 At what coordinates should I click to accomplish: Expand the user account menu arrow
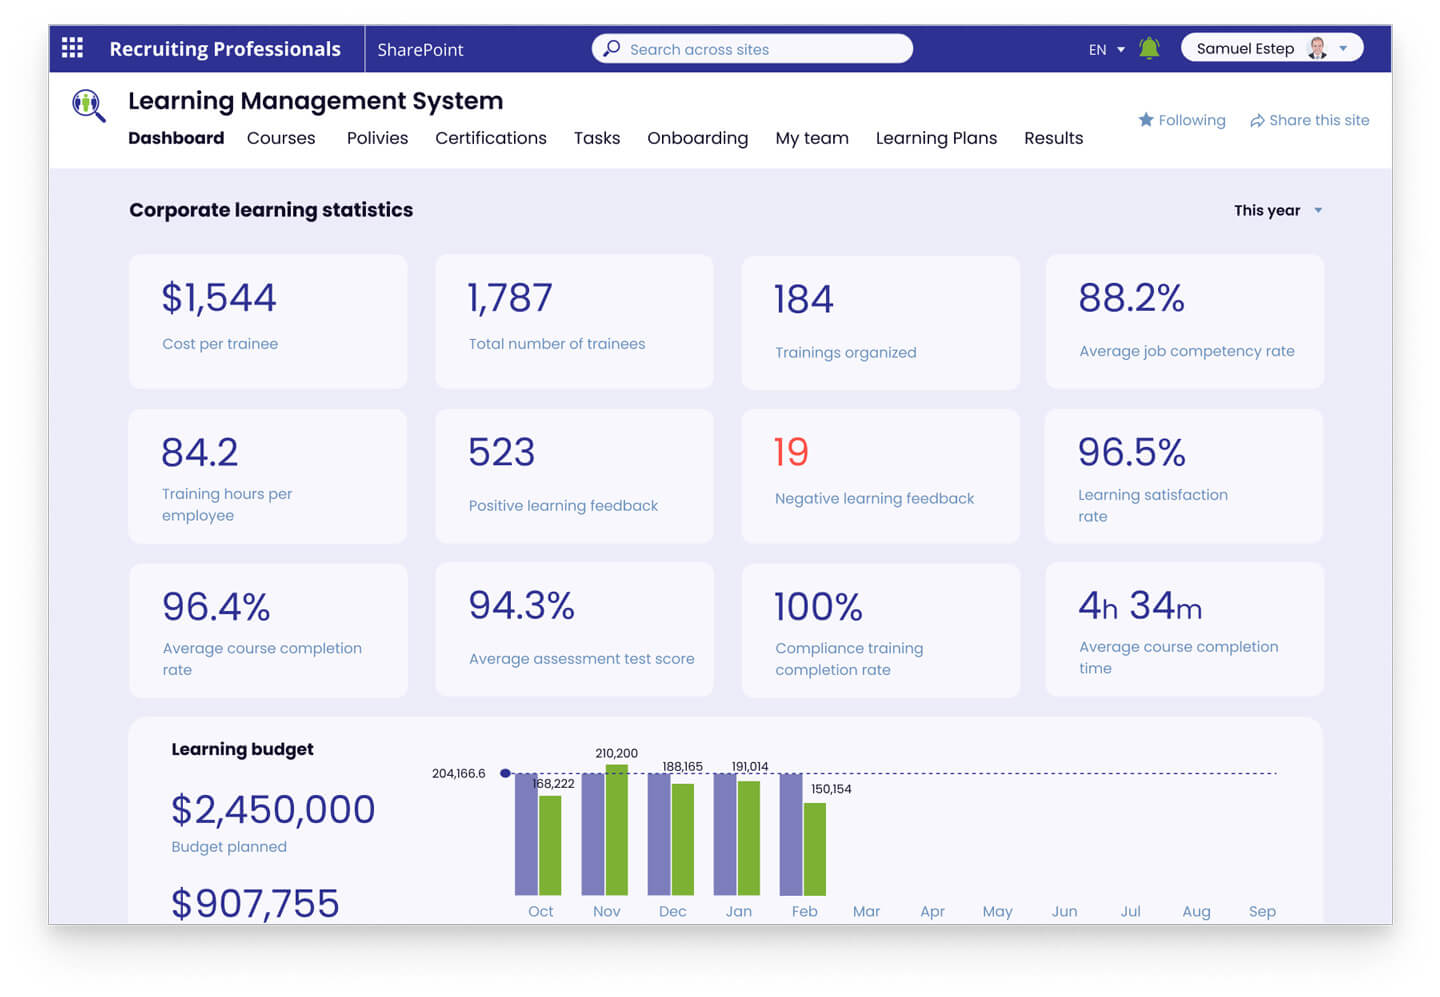pos(1344,48)
